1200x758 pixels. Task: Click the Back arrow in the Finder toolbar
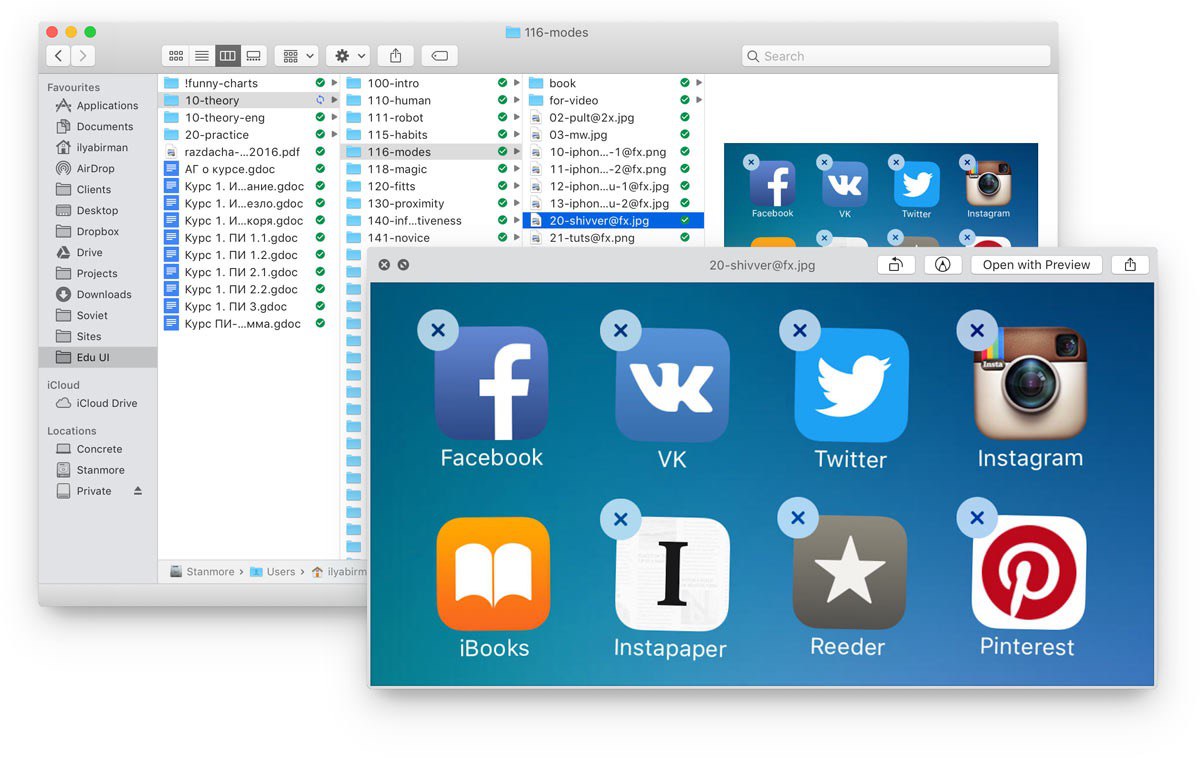pos(59,56)
